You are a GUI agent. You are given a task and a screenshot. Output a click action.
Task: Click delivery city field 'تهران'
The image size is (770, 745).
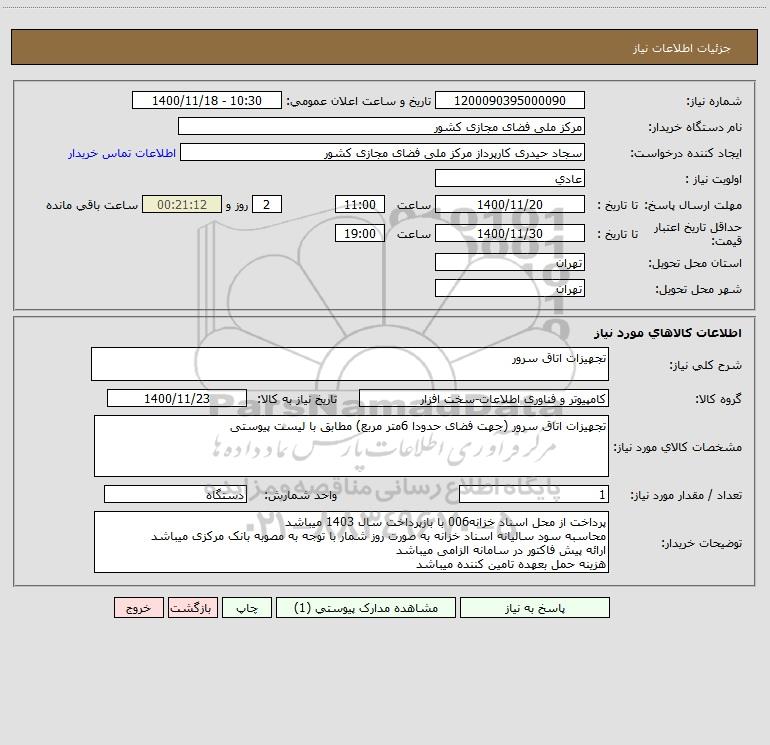coord(510,288)
